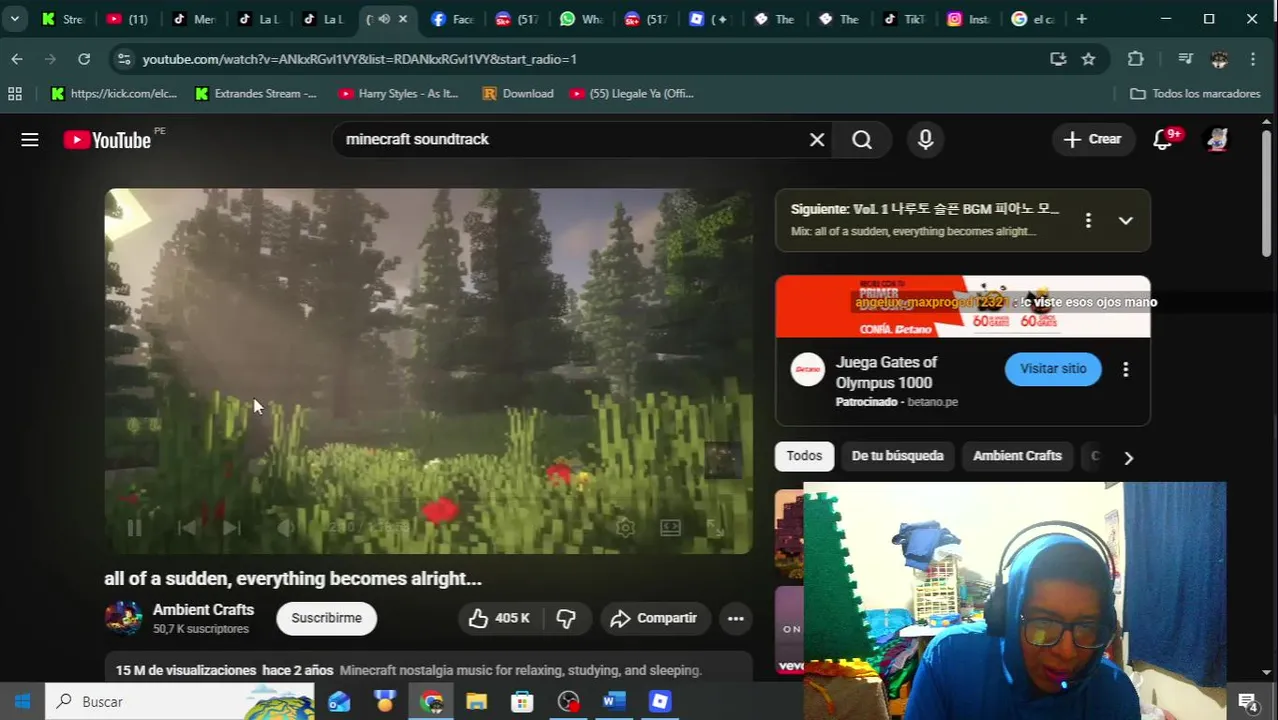Open Chrome profile avatar
The width and height of the screenshot is (1278, 720).
coord(1219,59)
